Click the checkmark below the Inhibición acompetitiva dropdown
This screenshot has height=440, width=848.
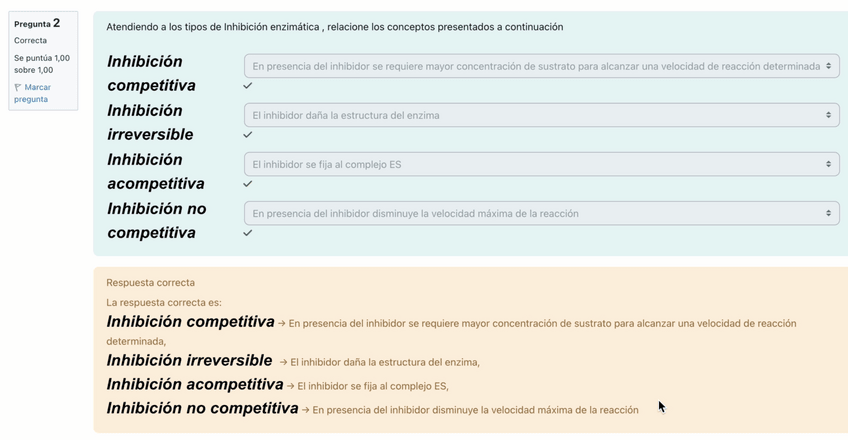tap(248, 184)
